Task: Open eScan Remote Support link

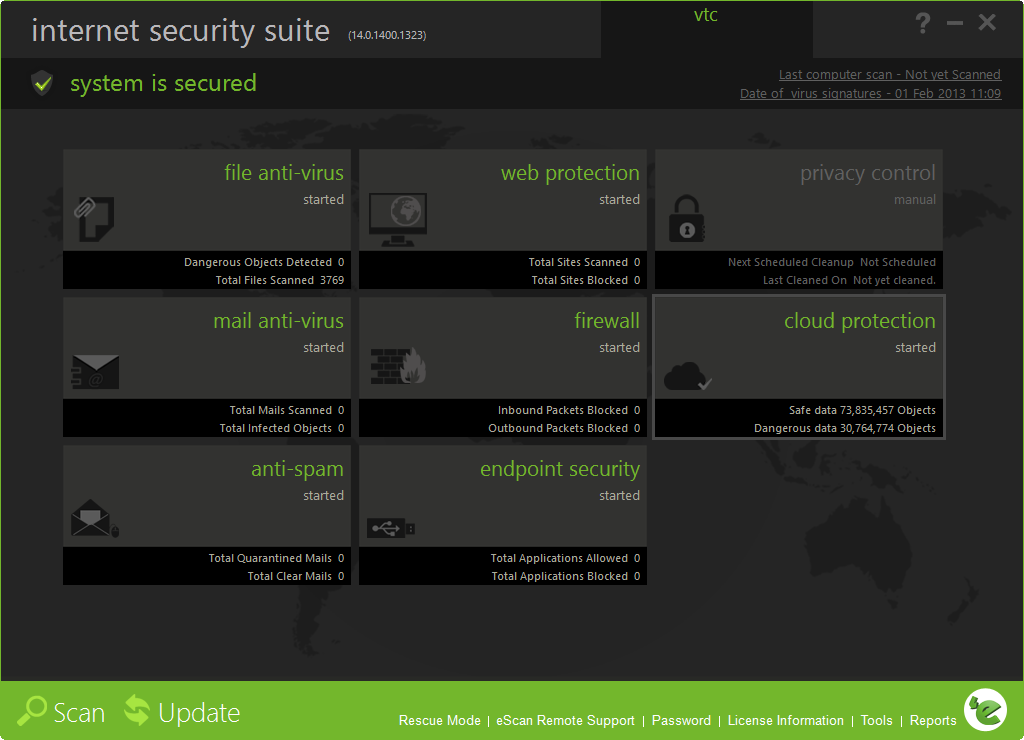Action: [x=565, y=720]
